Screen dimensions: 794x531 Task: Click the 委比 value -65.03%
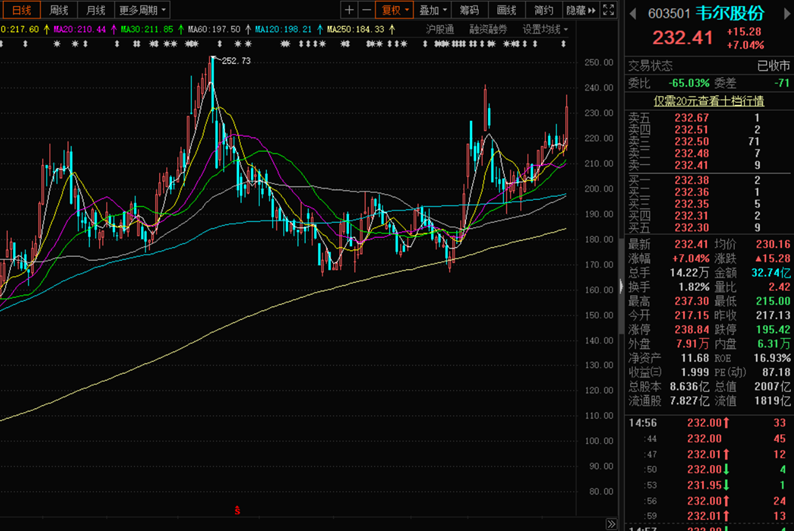689,83
